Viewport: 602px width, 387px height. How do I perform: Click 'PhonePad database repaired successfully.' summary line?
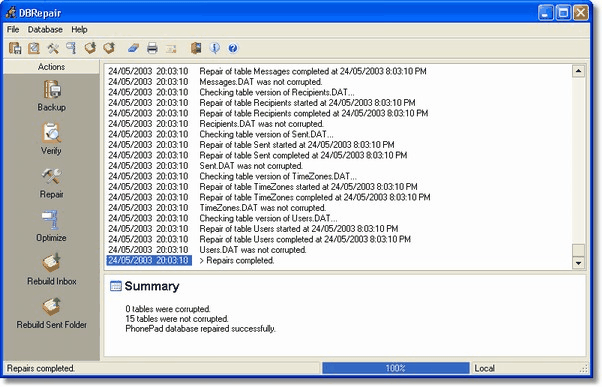[200, 329]
